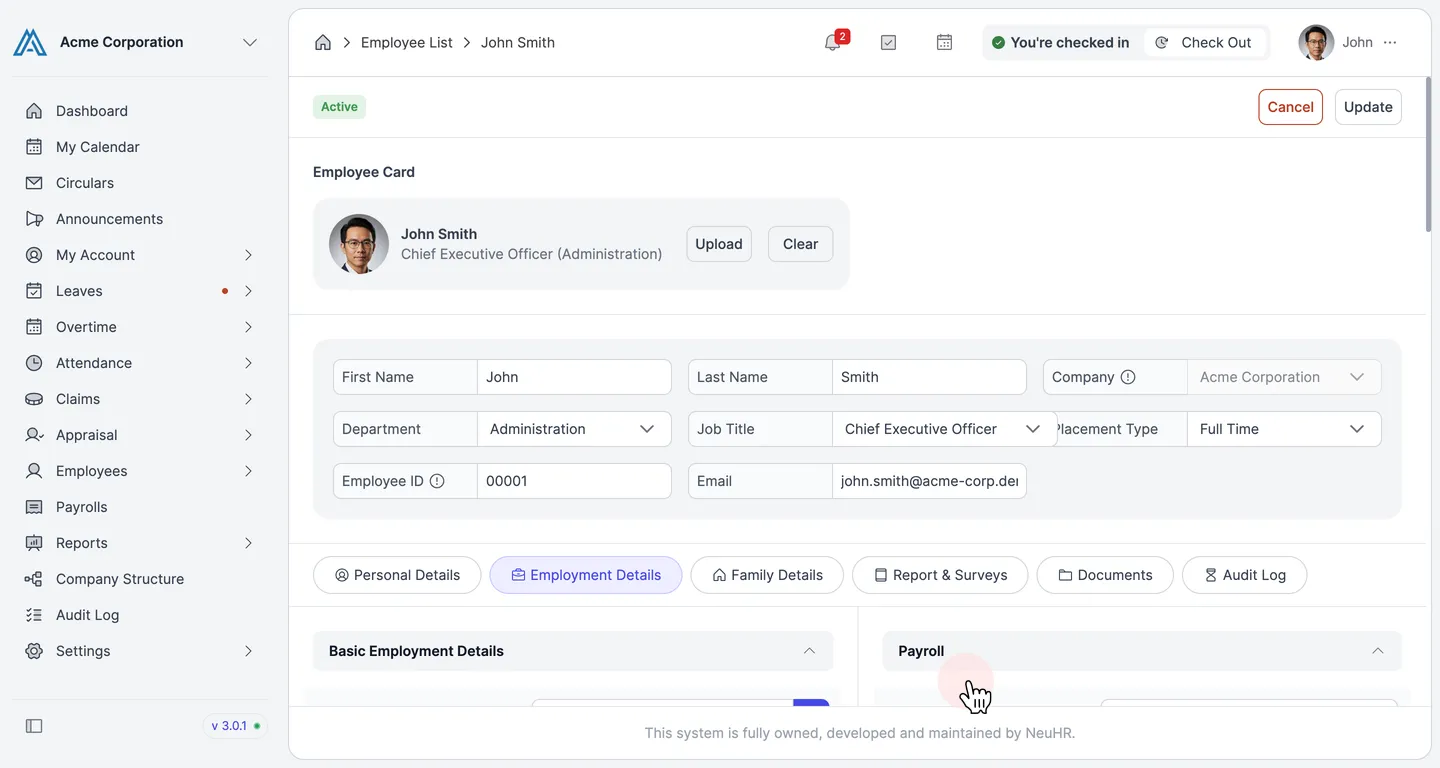Click the Update button
The width and height of the screenshot is (1440, 768).
(x=1368, y=107)
